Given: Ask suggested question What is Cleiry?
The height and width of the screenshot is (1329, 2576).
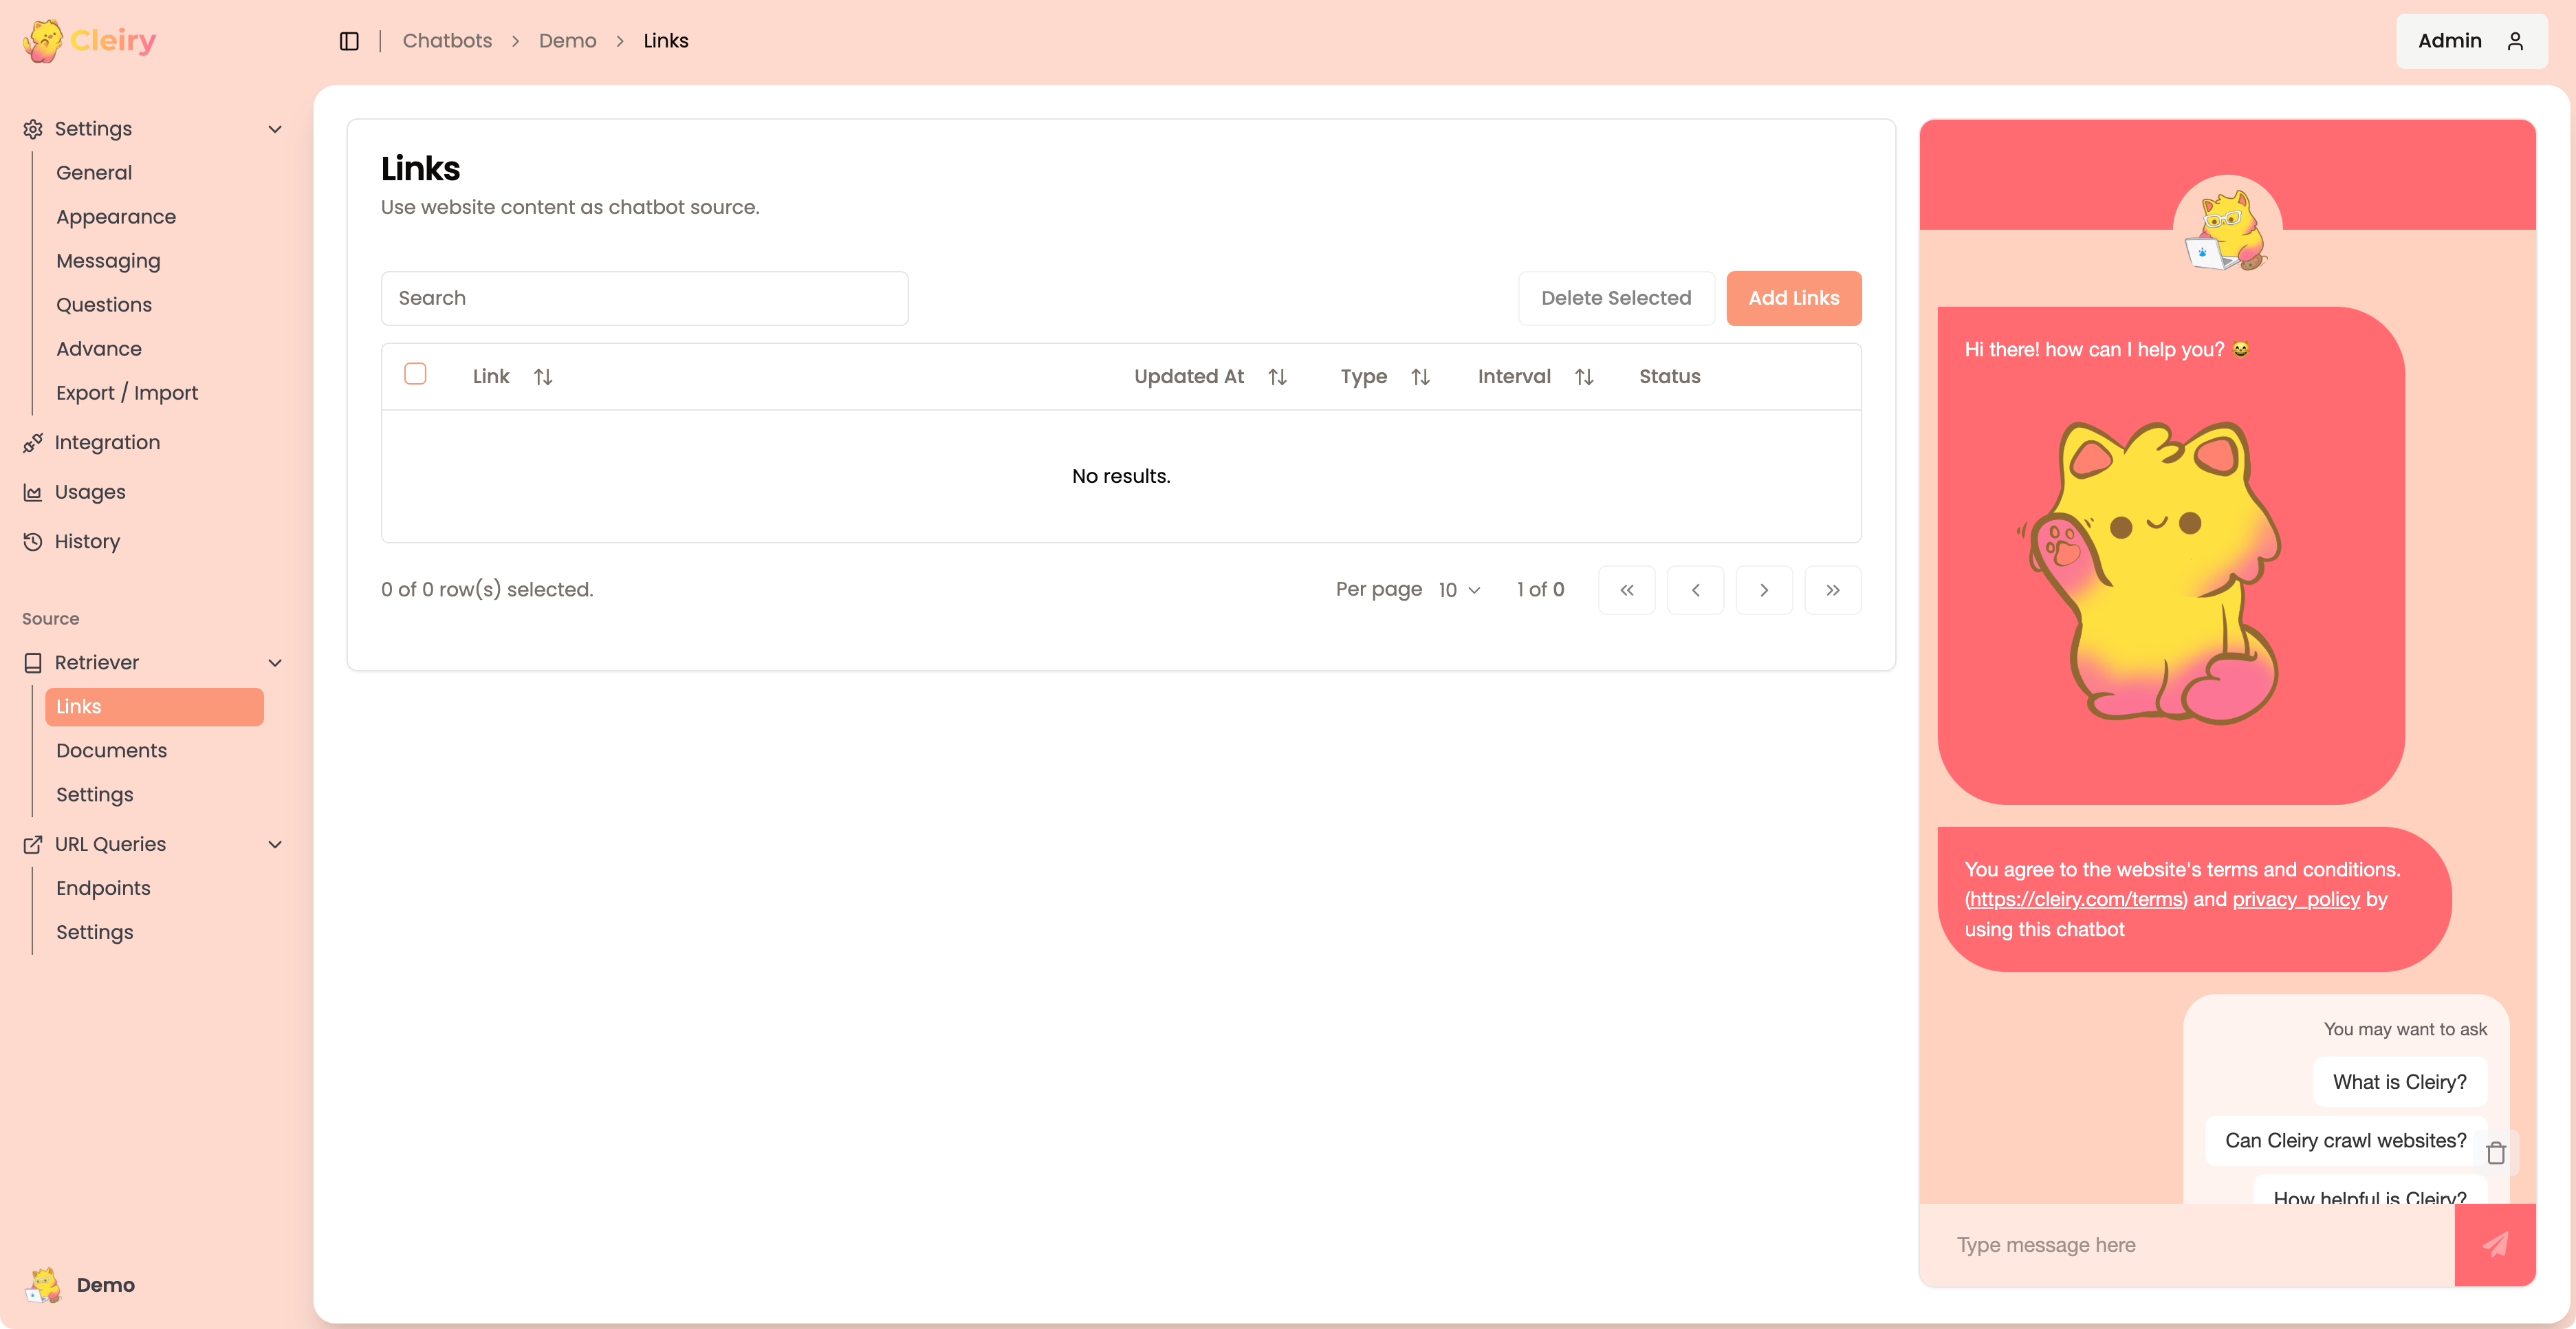Looking at the screenshot, I should [x=2400, y=1082].
